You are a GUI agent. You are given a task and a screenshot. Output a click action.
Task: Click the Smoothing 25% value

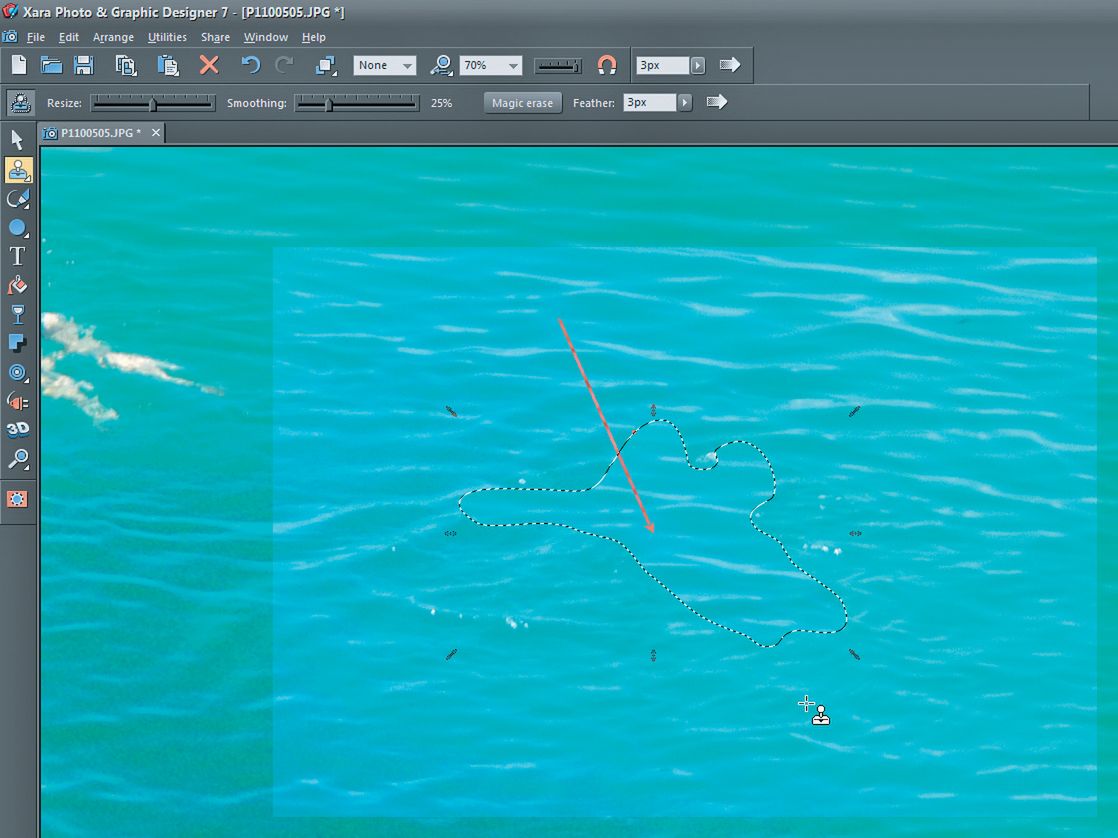click(441, 103)
